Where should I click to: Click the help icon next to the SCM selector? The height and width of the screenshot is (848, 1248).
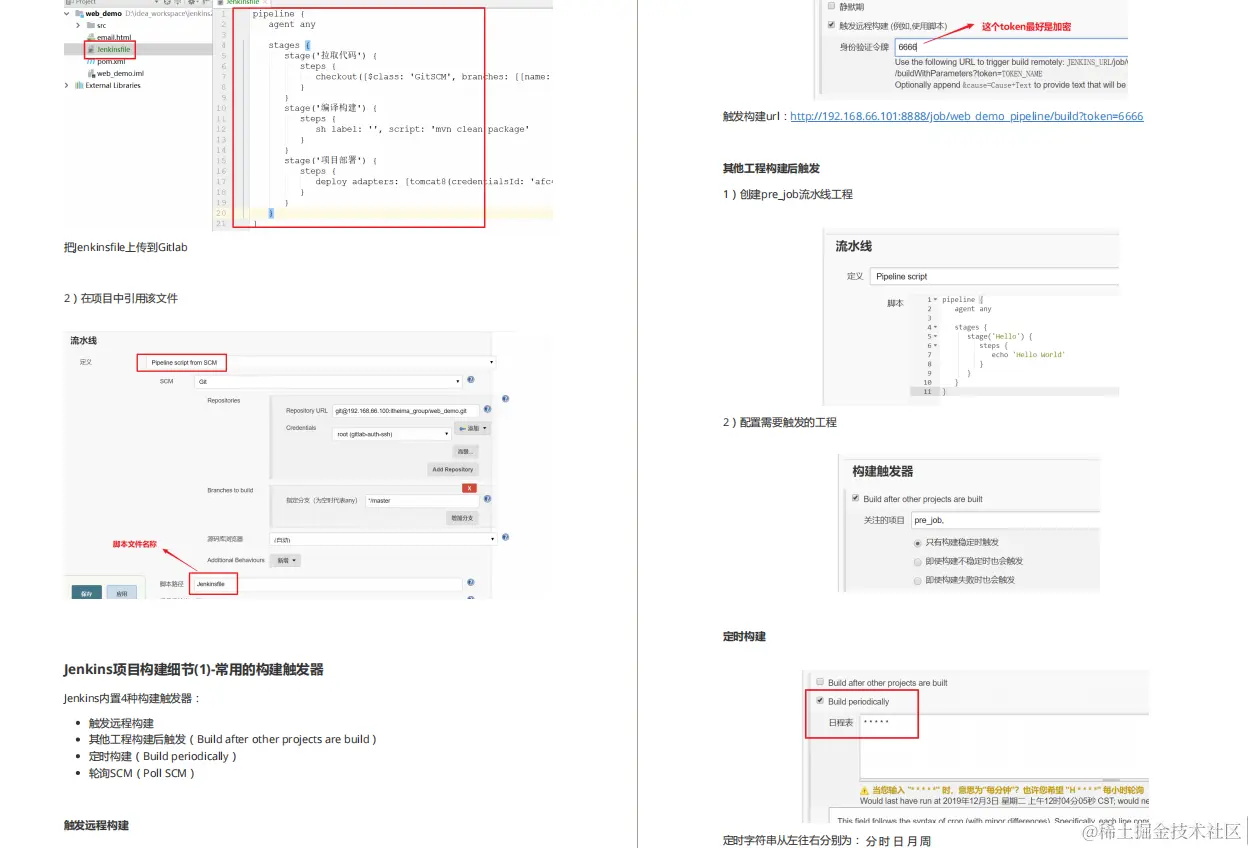pos(470,381)
